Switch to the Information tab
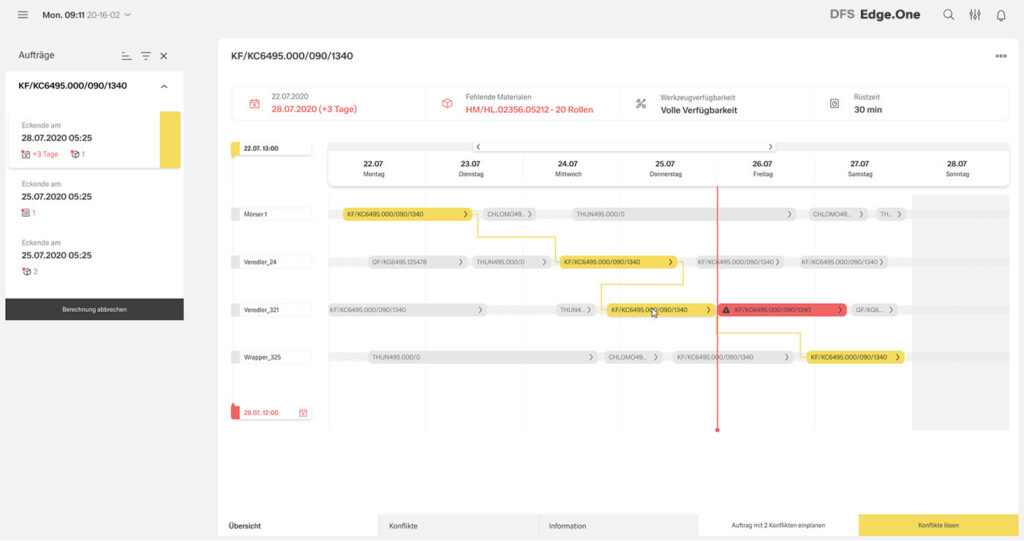Screen dimensions: 1024x541 click(618, 525)
